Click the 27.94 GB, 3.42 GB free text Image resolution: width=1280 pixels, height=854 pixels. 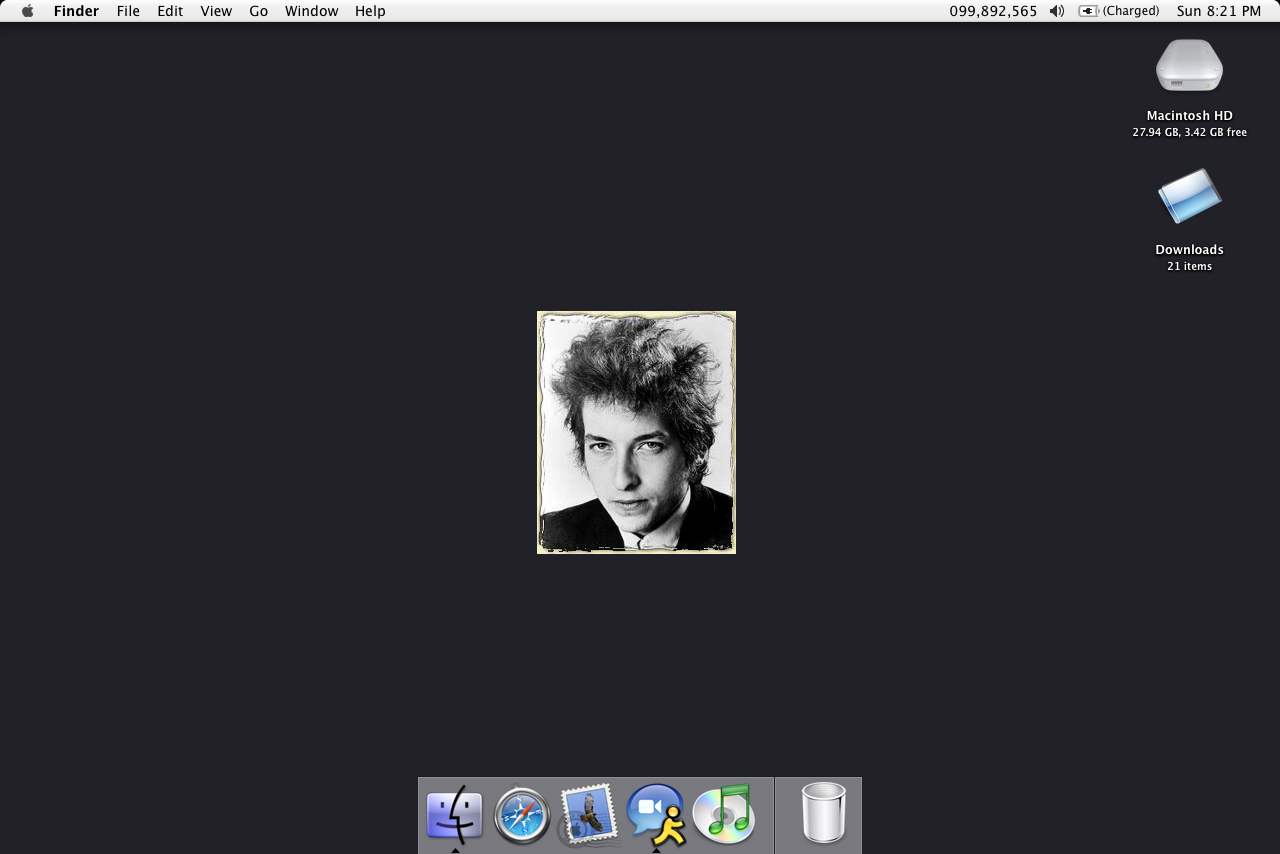click(1189, 132)
